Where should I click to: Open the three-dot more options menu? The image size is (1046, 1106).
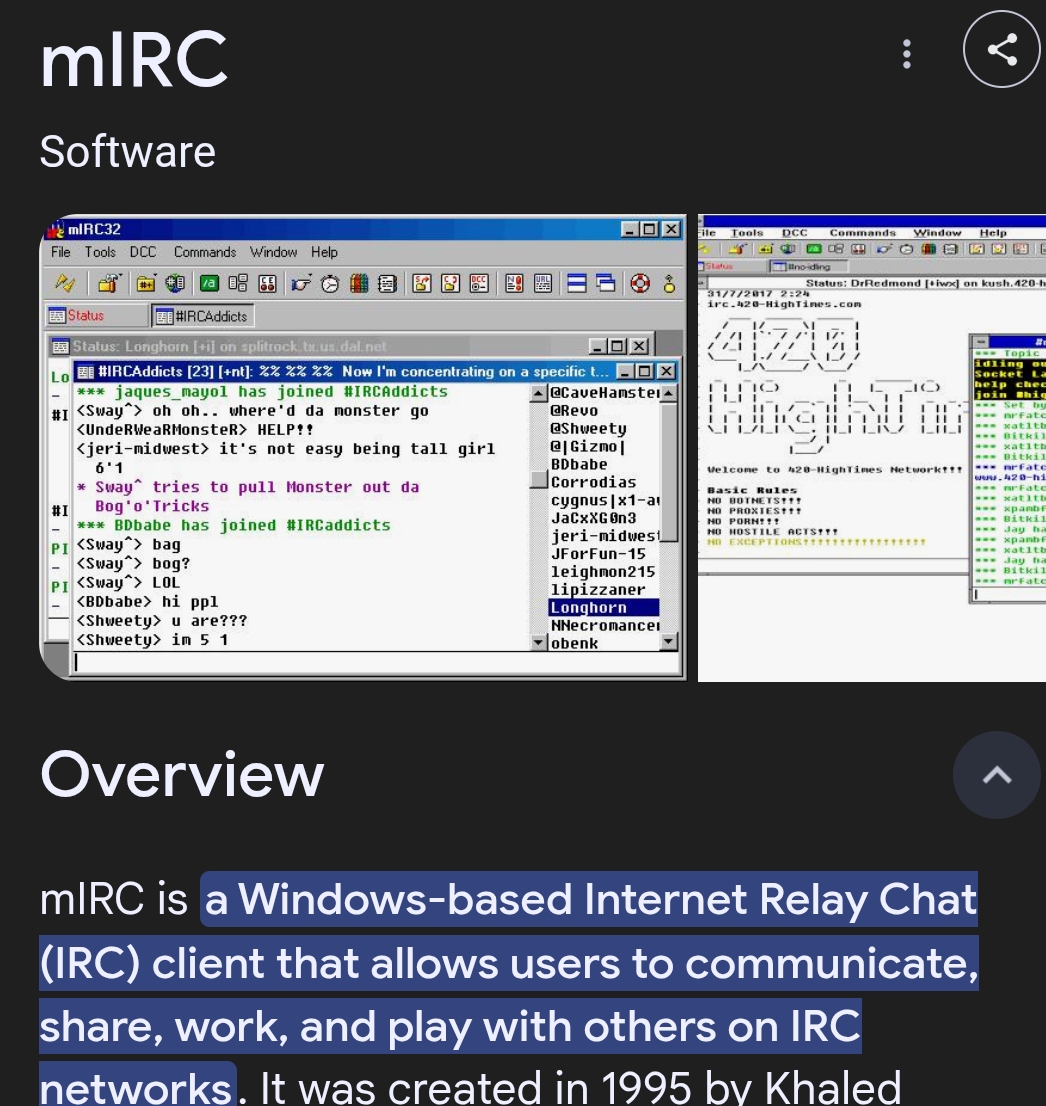(907, 54)
